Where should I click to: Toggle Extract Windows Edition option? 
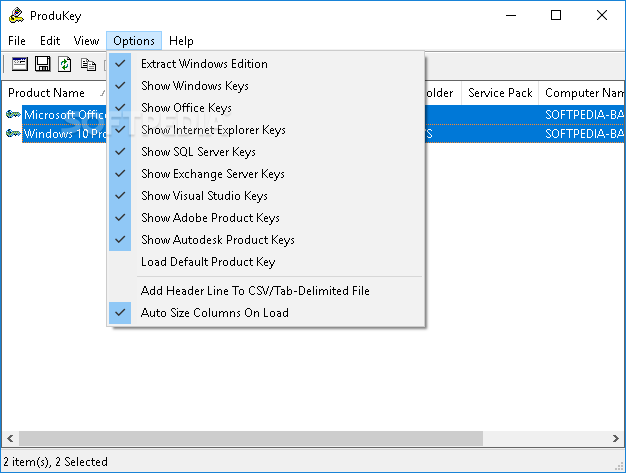[266, 64]
